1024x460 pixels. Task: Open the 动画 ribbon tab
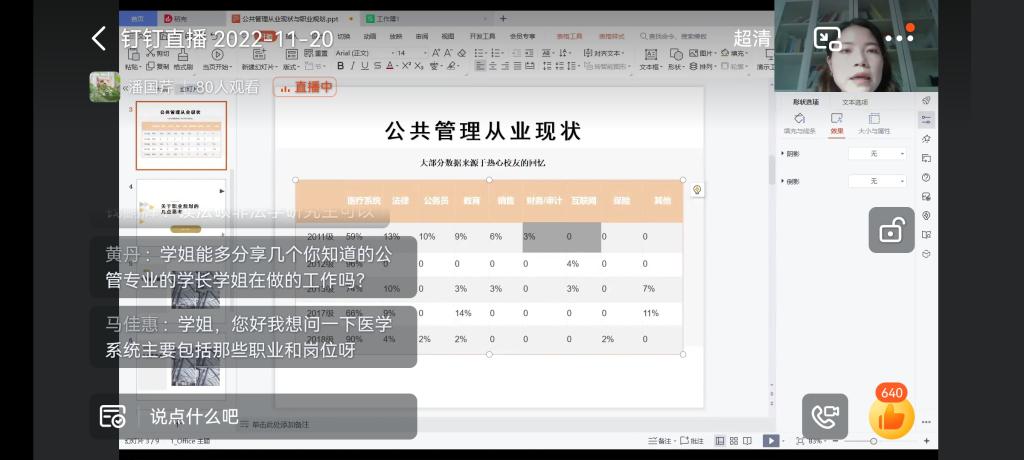tap(370, 37)
